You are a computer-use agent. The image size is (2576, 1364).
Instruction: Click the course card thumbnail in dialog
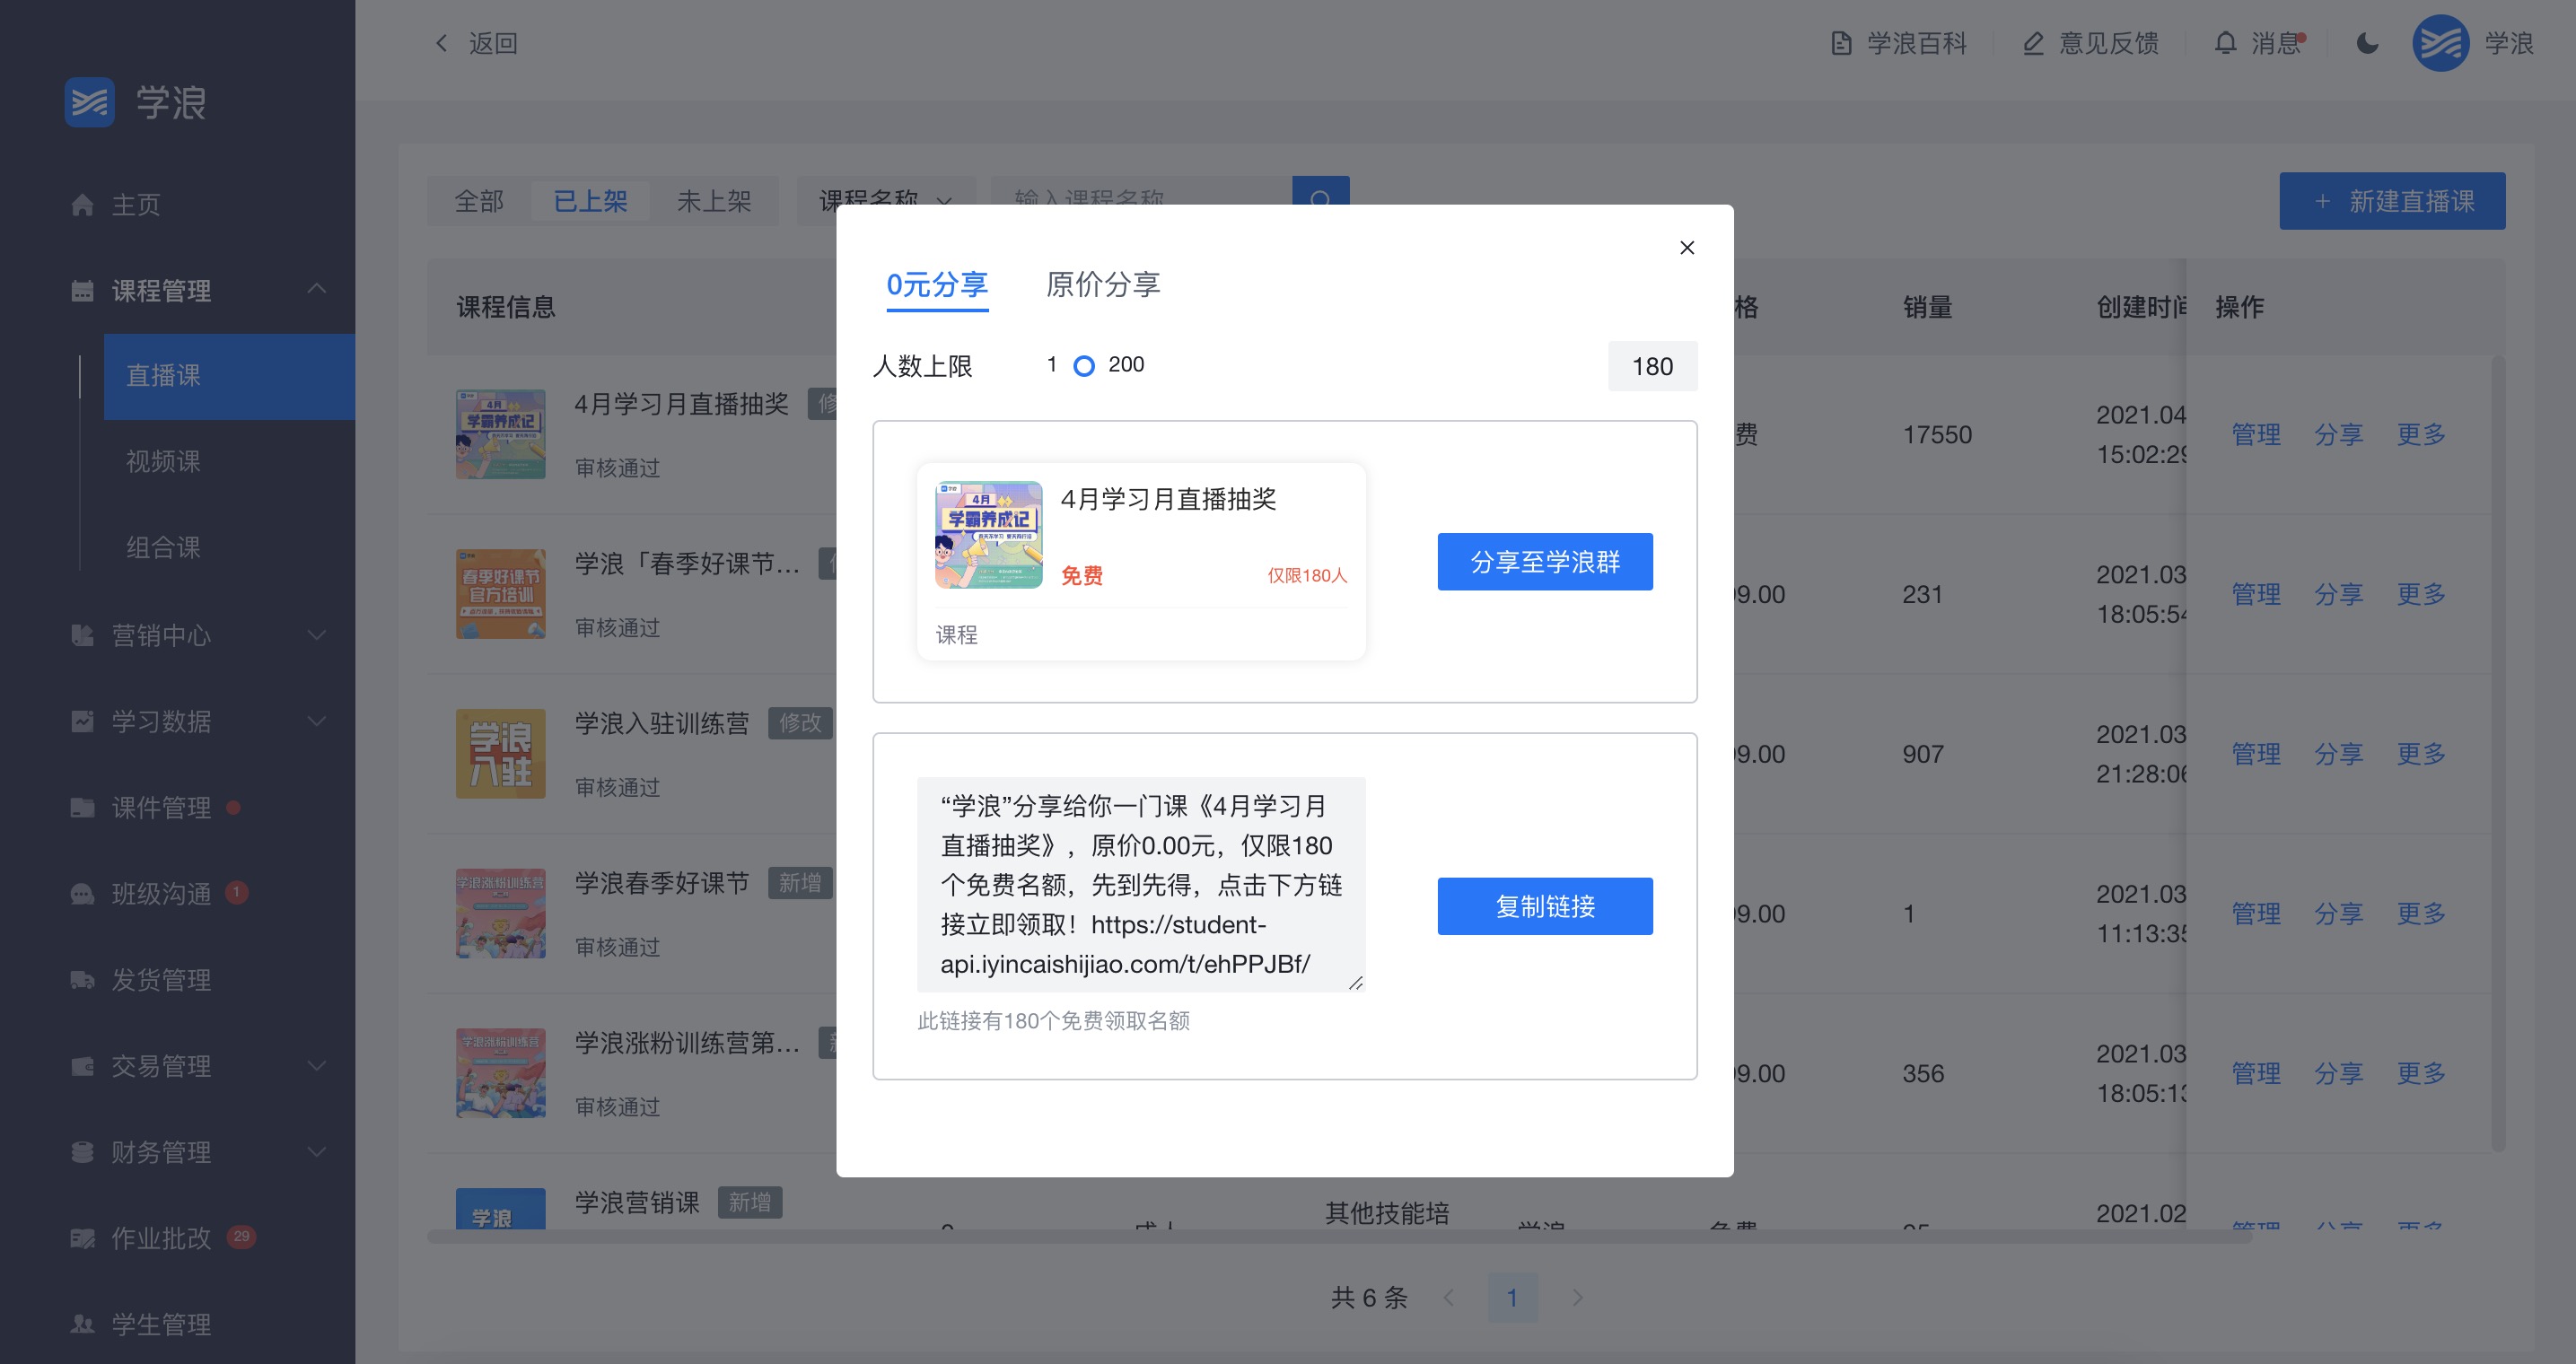(x=989, y=535)
